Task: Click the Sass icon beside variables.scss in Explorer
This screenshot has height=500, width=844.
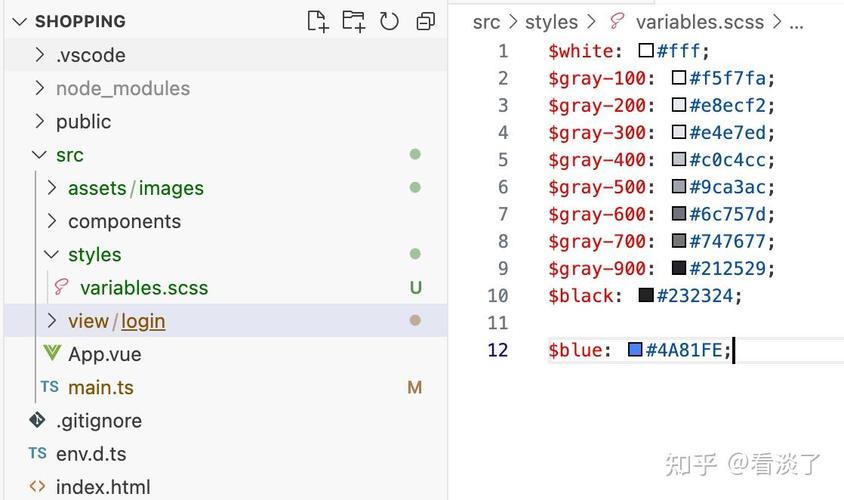Action: pos(62,288)
